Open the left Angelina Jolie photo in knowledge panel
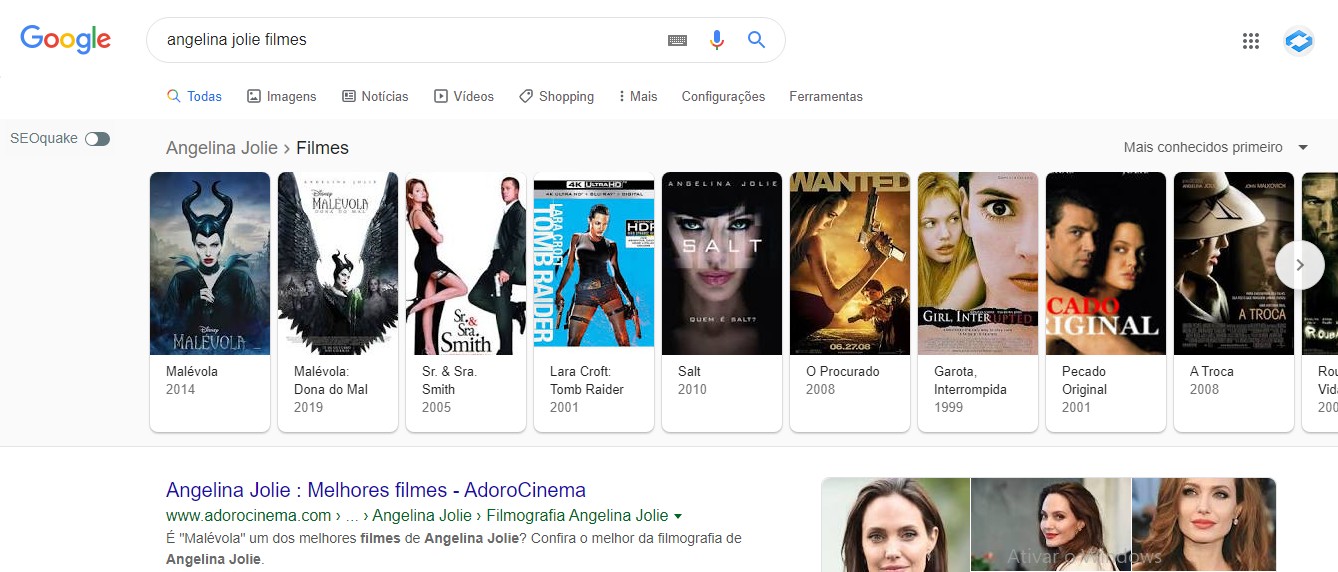1338x572 pixels. click(x=895, y=525)
